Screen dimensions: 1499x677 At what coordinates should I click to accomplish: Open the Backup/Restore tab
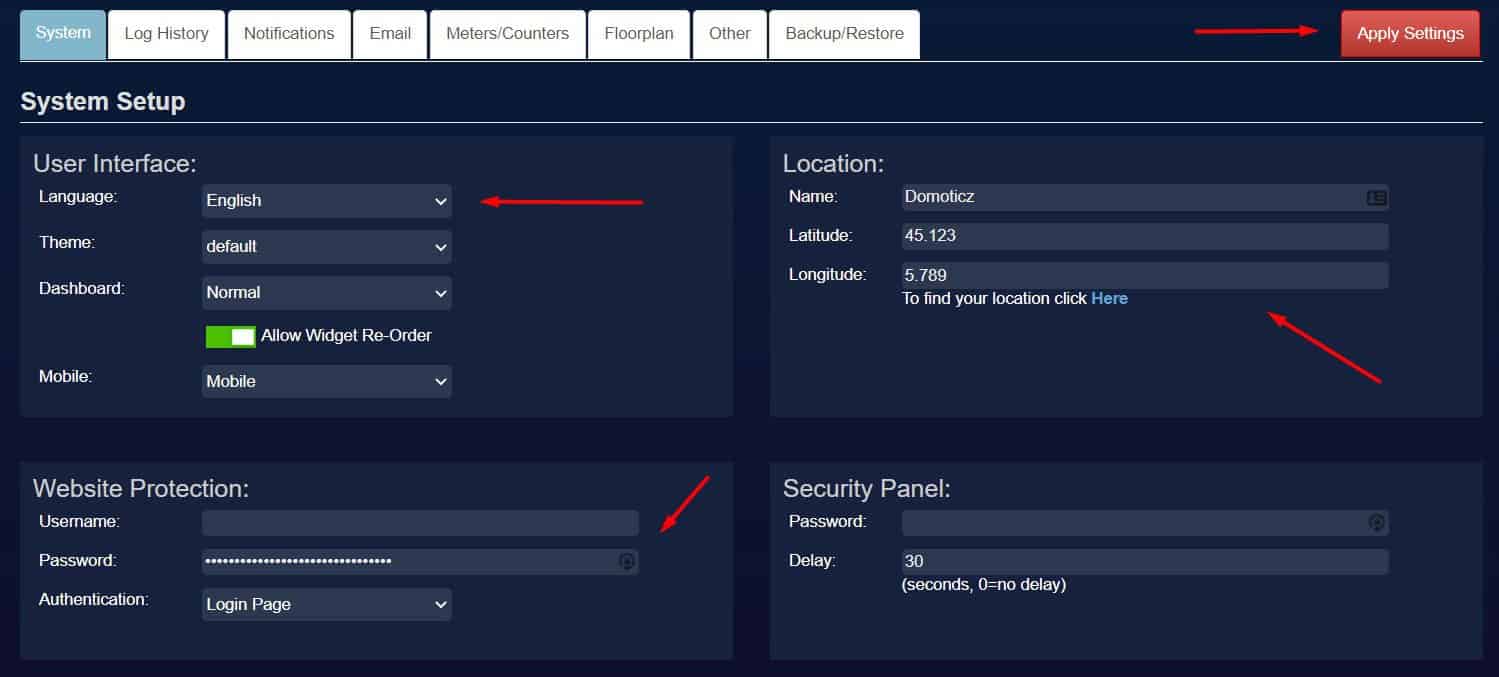click(x=844, y=33)
